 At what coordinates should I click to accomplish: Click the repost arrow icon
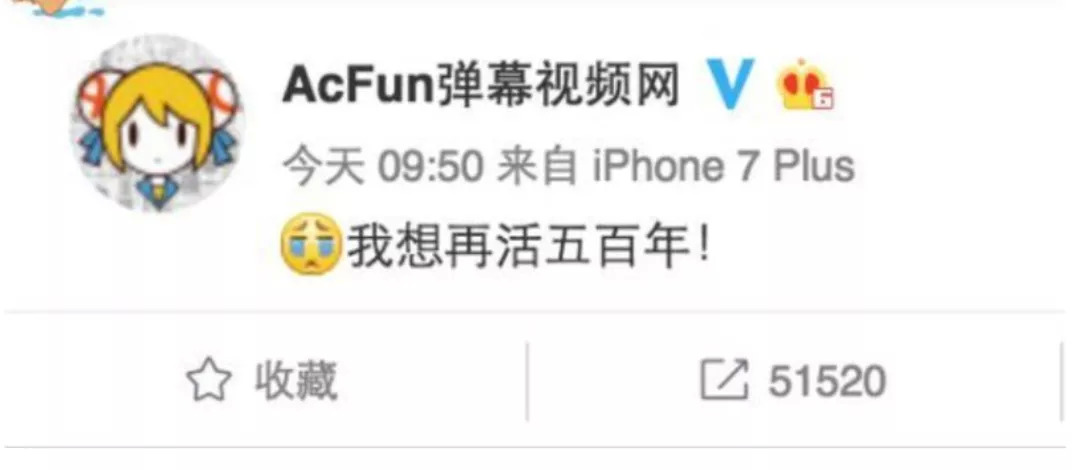(725, 379)
